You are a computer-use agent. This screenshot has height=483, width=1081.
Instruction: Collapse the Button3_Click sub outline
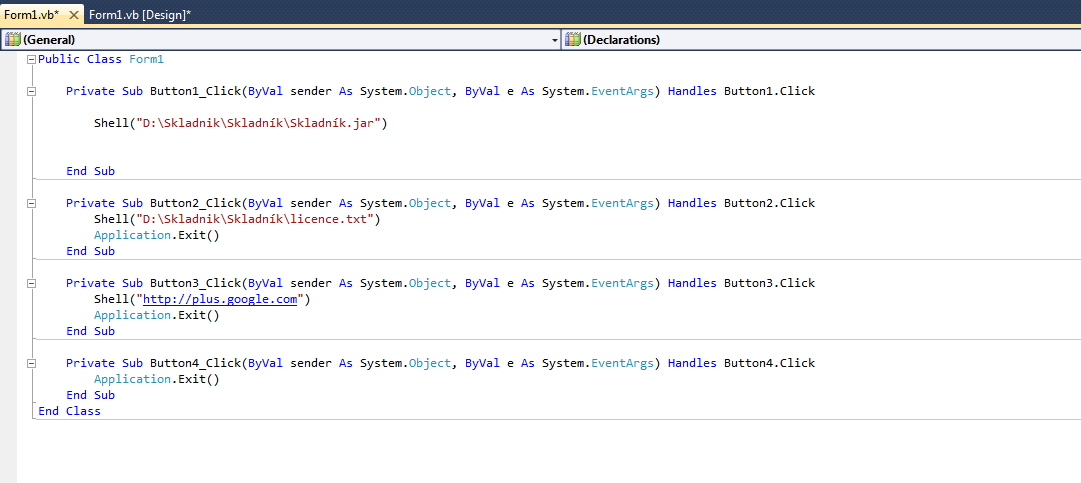tap(31, 284)
